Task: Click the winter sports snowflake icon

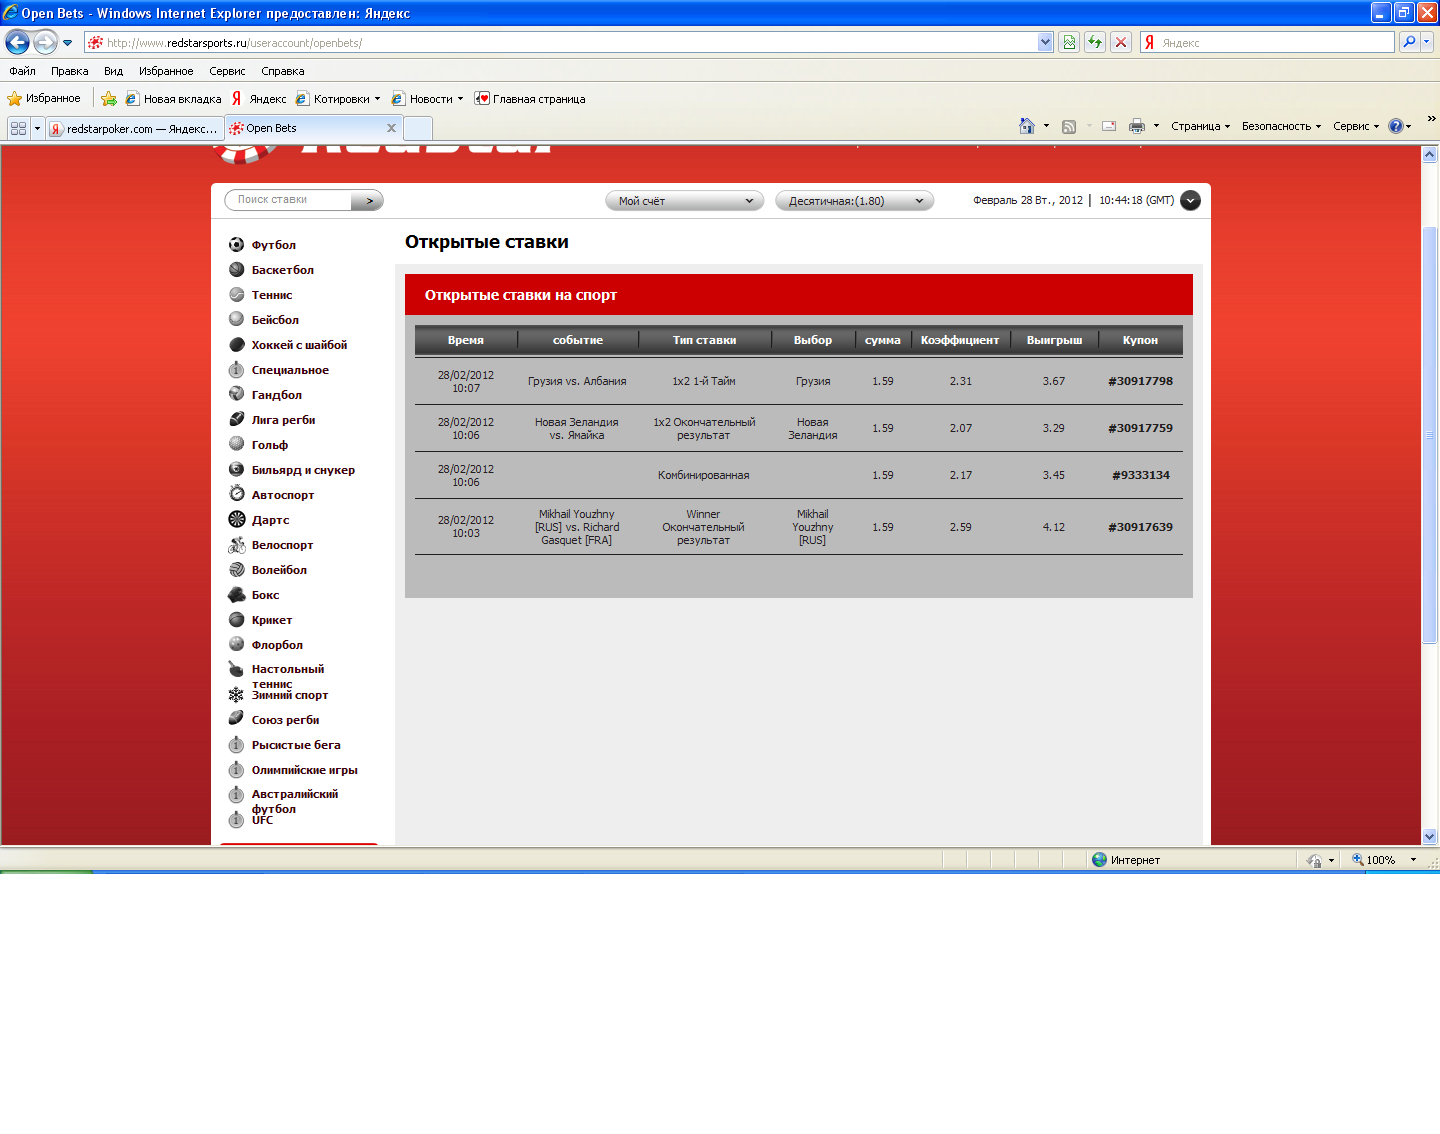Action: pyautogui.click(x=236, y=695)
